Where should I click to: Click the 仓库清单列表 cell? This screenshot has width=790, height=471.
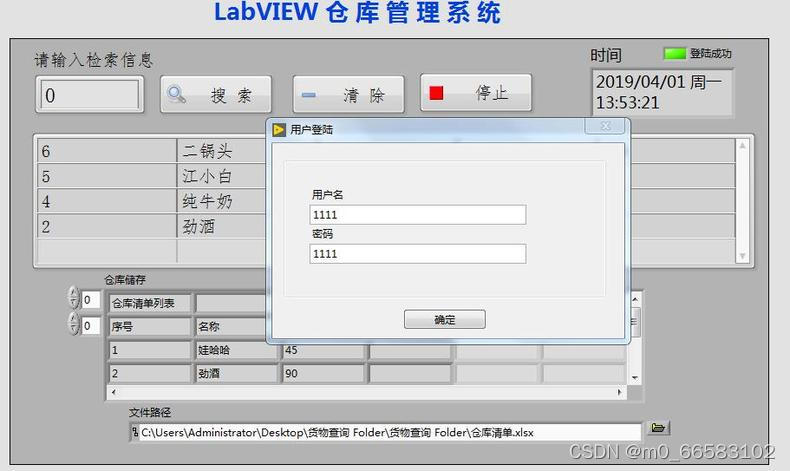coord(150,303)
